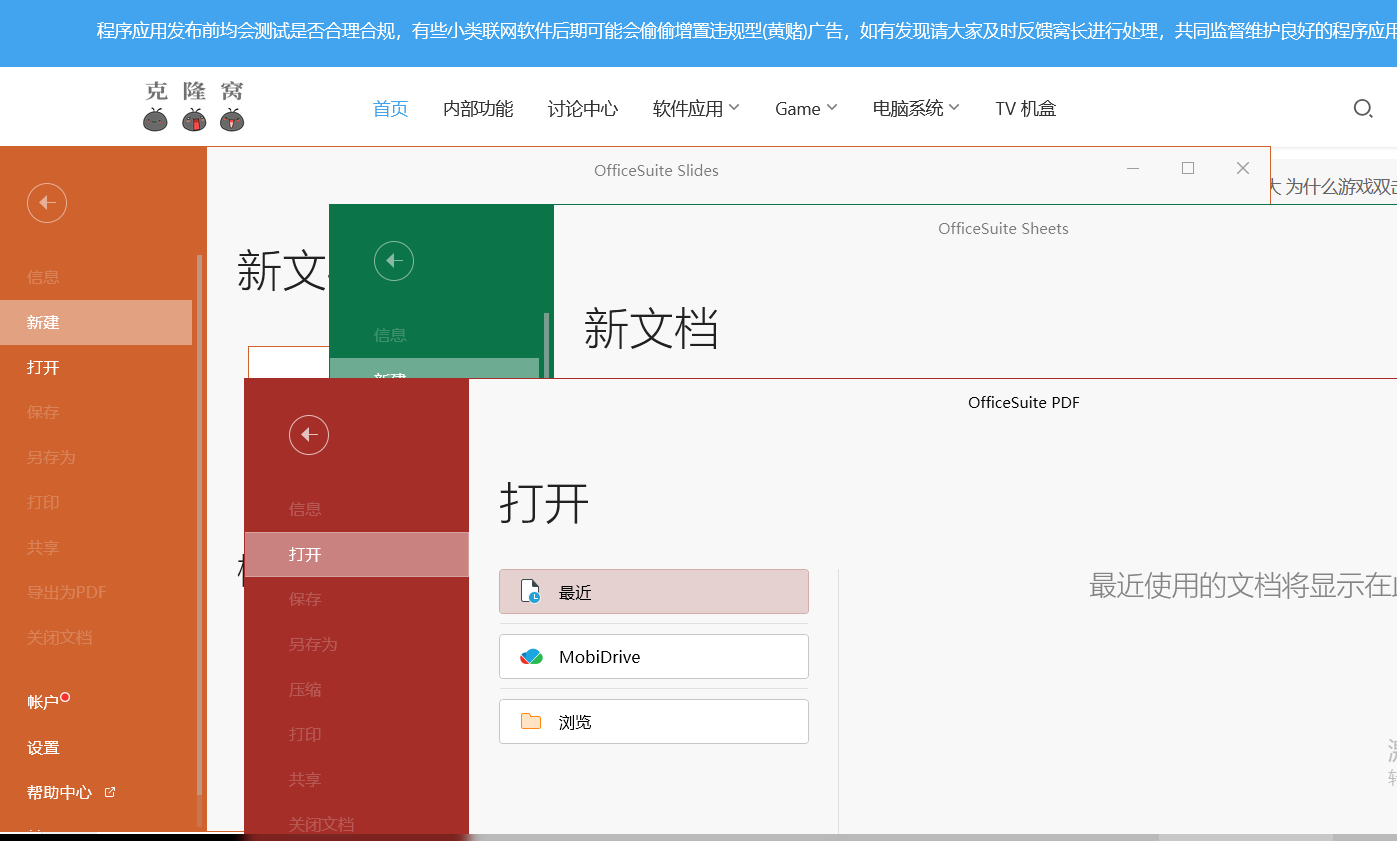Screen dimensions: 1397x841
Task: Click the 打开 heading in PDF window
Action: pyautogui.click(x=544, y=503)
